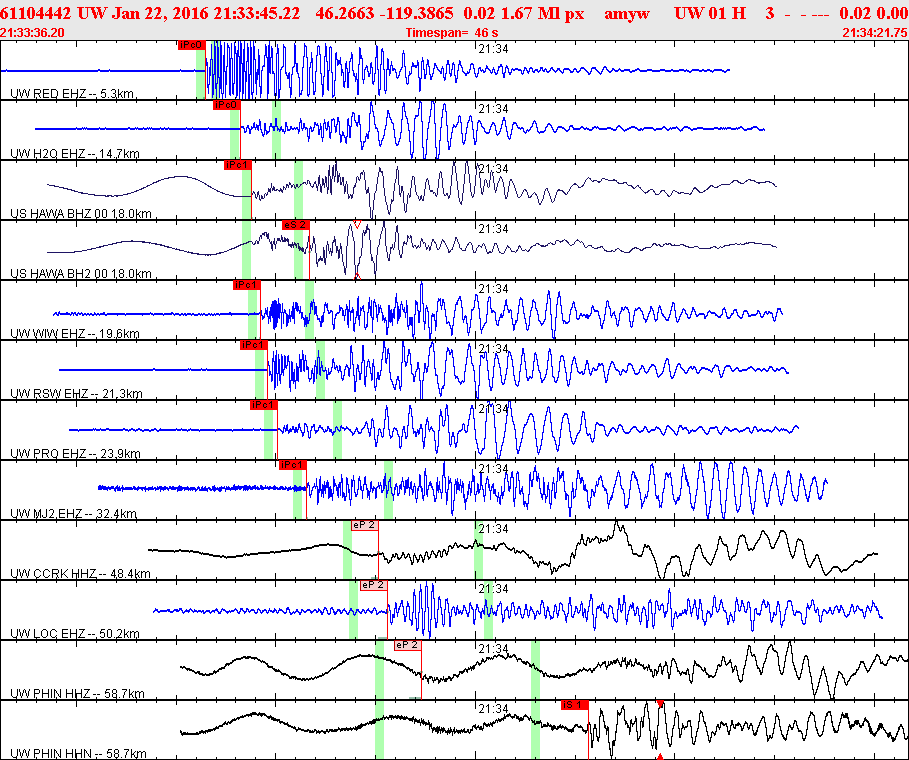Click the station label UW WIW EHZ 19.6km

(75, 333)
